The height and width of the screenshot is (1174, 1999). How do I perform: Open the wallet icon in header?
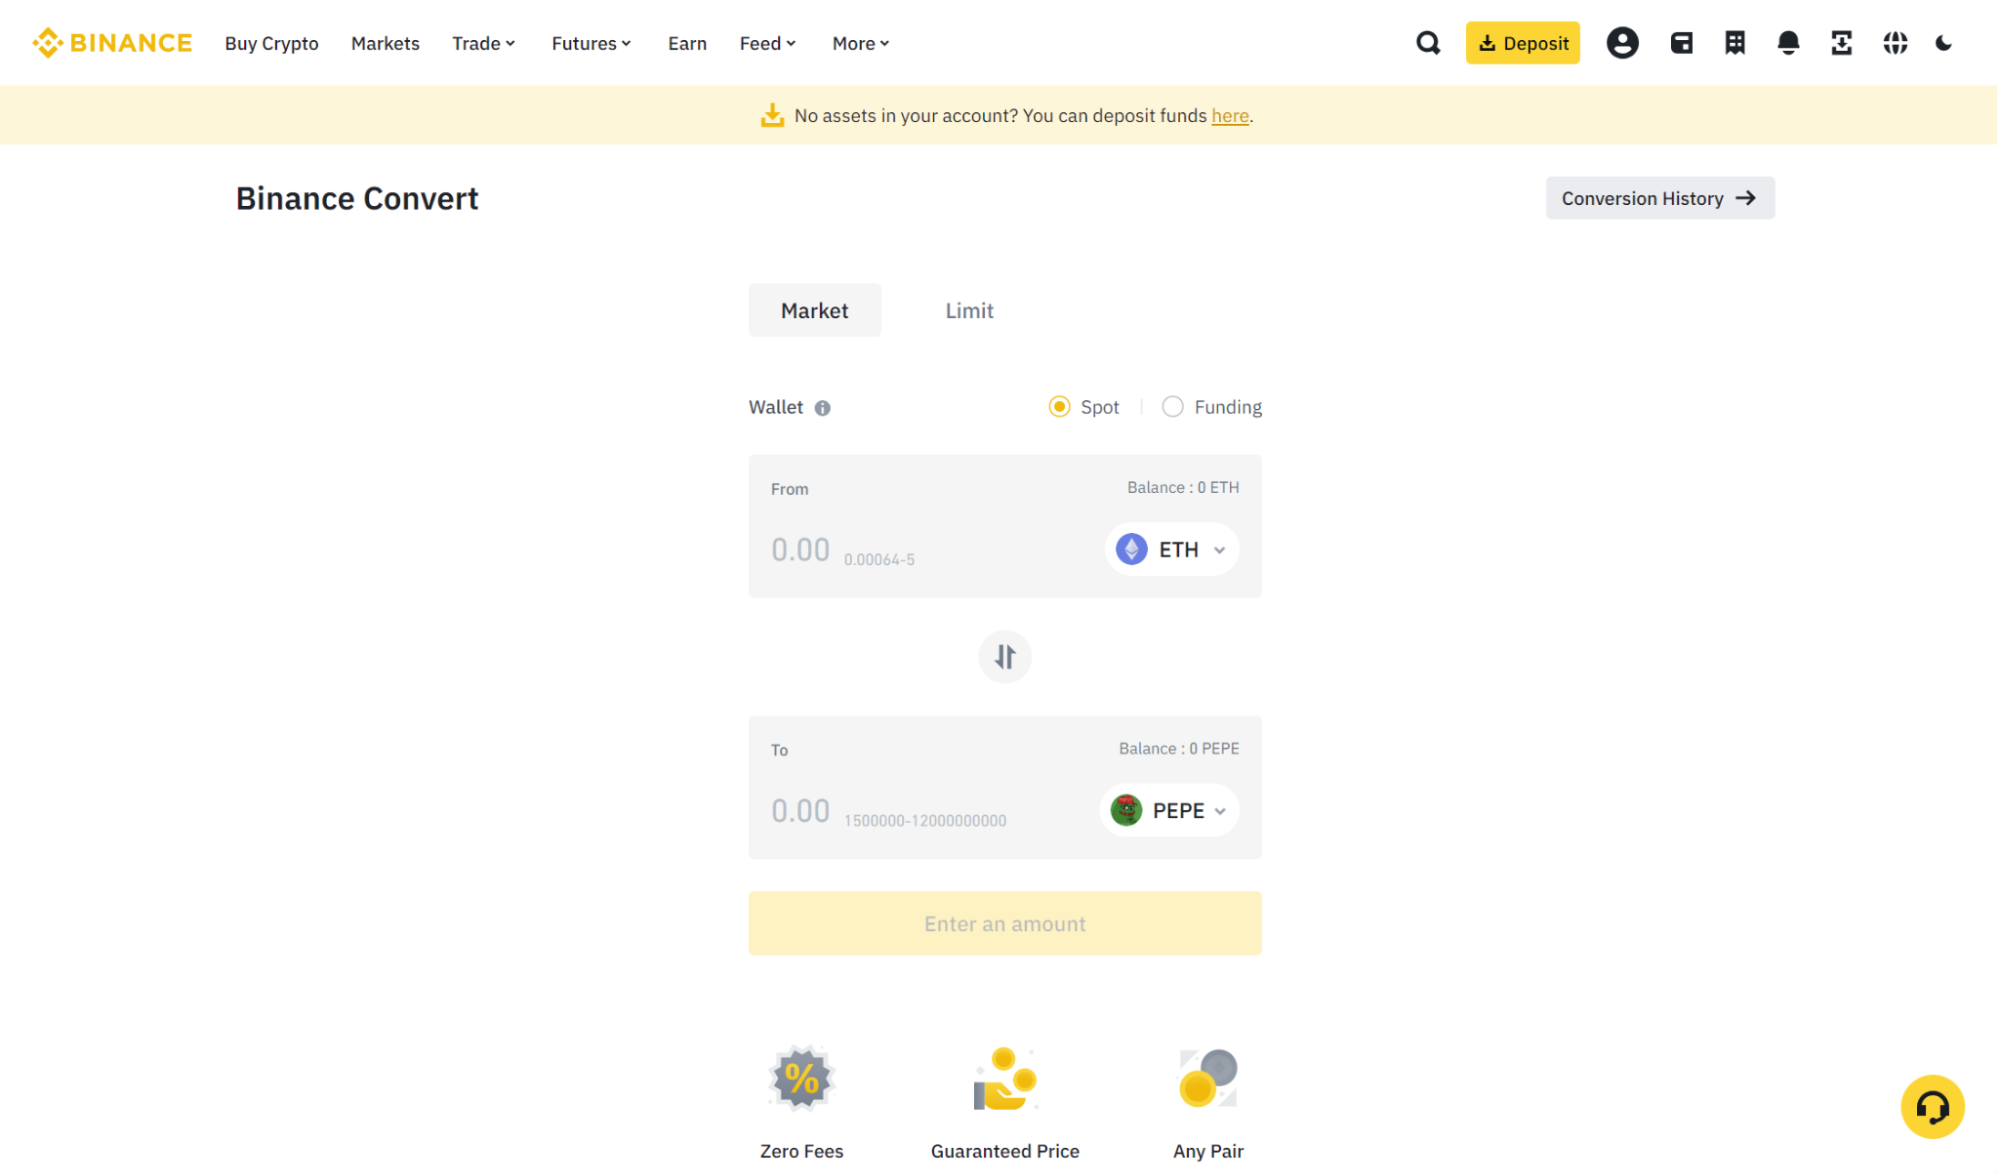coord(1681,43)
